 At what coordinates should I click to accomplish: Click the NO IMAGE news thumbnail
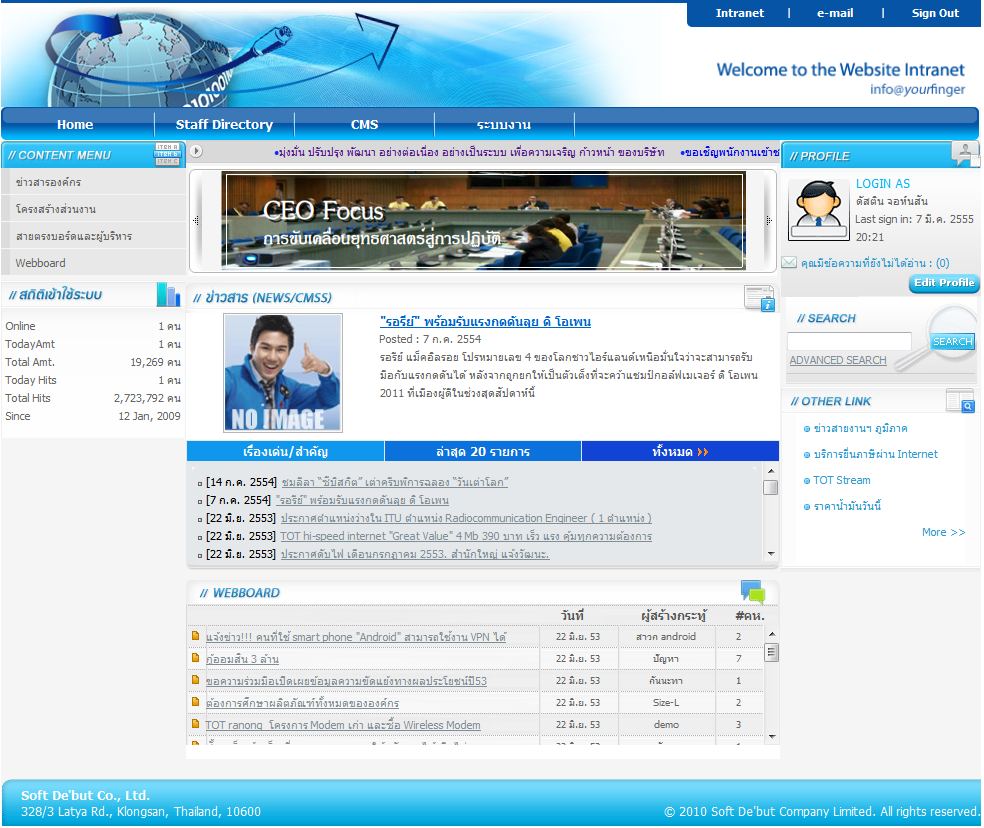[x=283, y=372]
